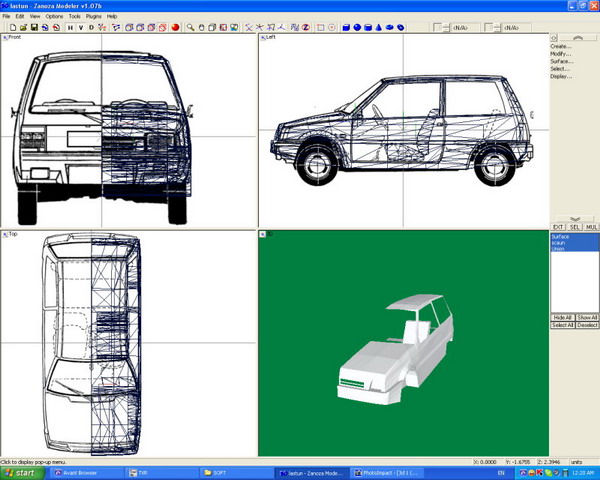
Task: Click the zoom extents box icon
Action: pyautogui.click(x=212, y=28)
